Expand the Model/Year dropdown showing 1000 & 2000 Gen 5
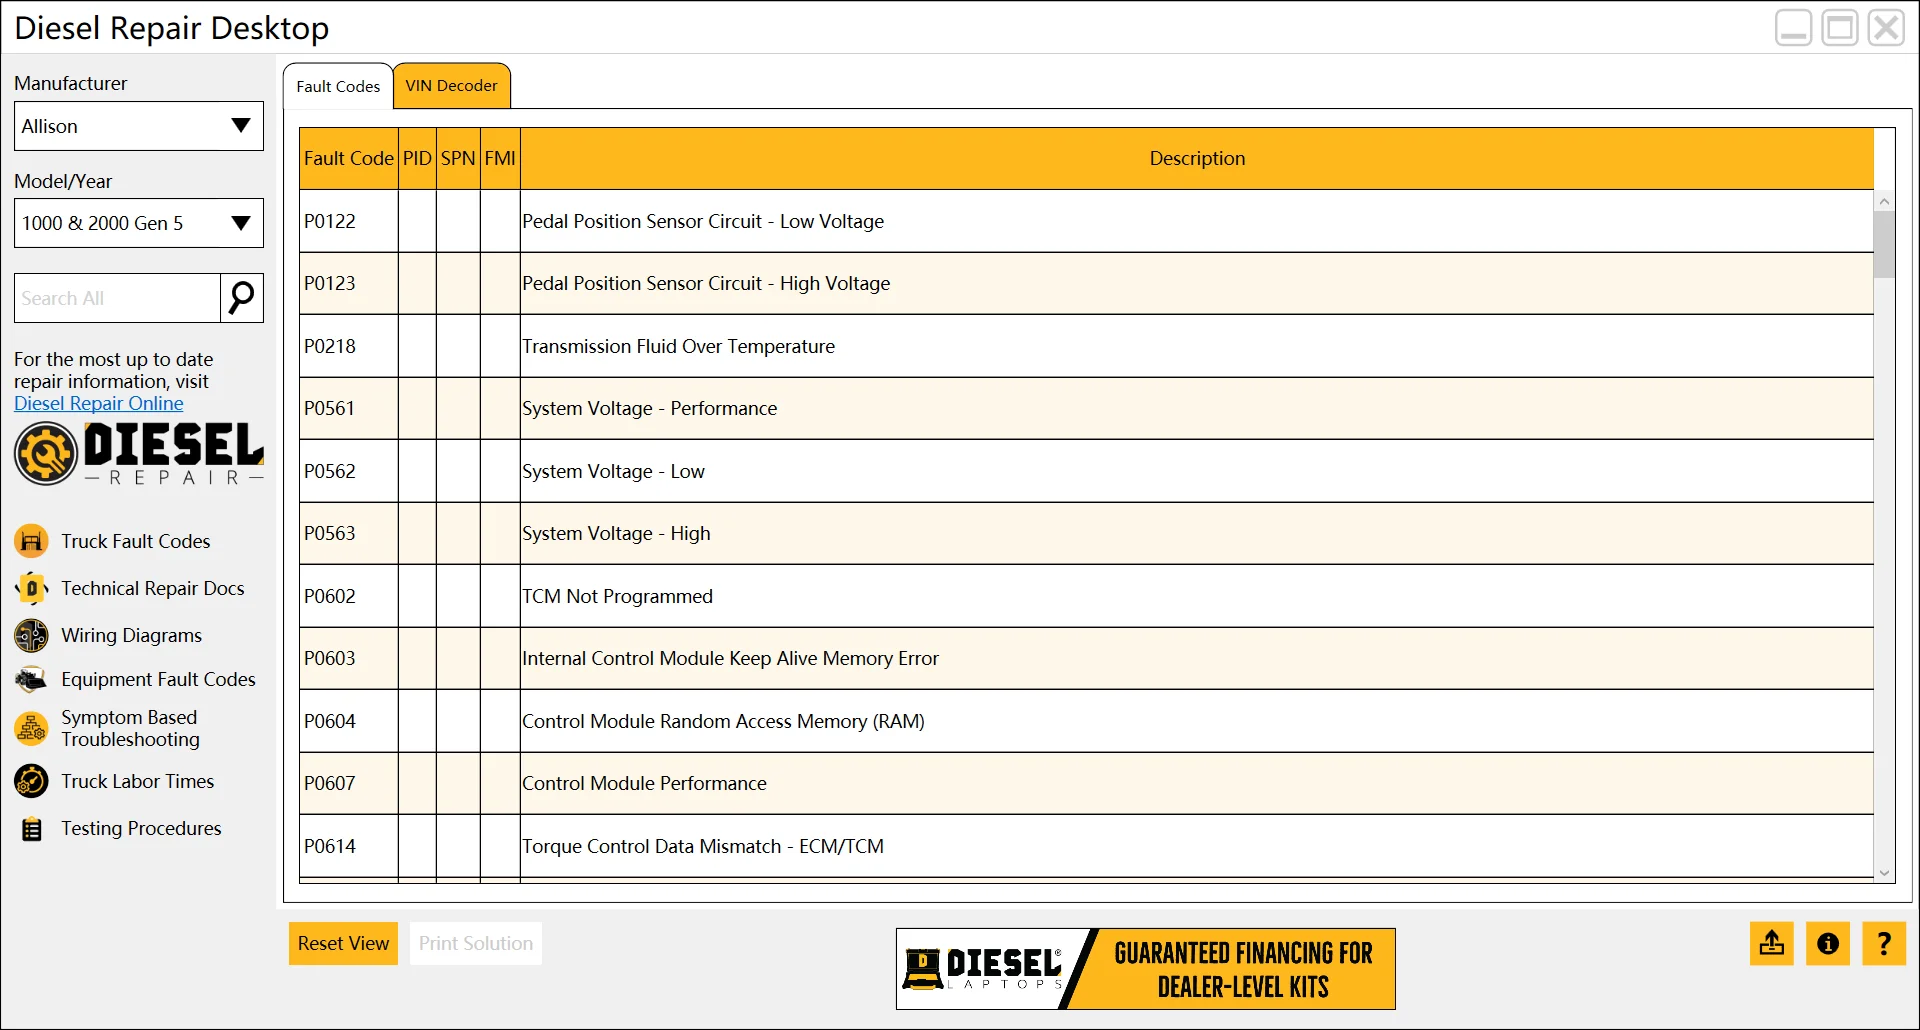Screen dimensions: 1920x1030 pos(139,223)
